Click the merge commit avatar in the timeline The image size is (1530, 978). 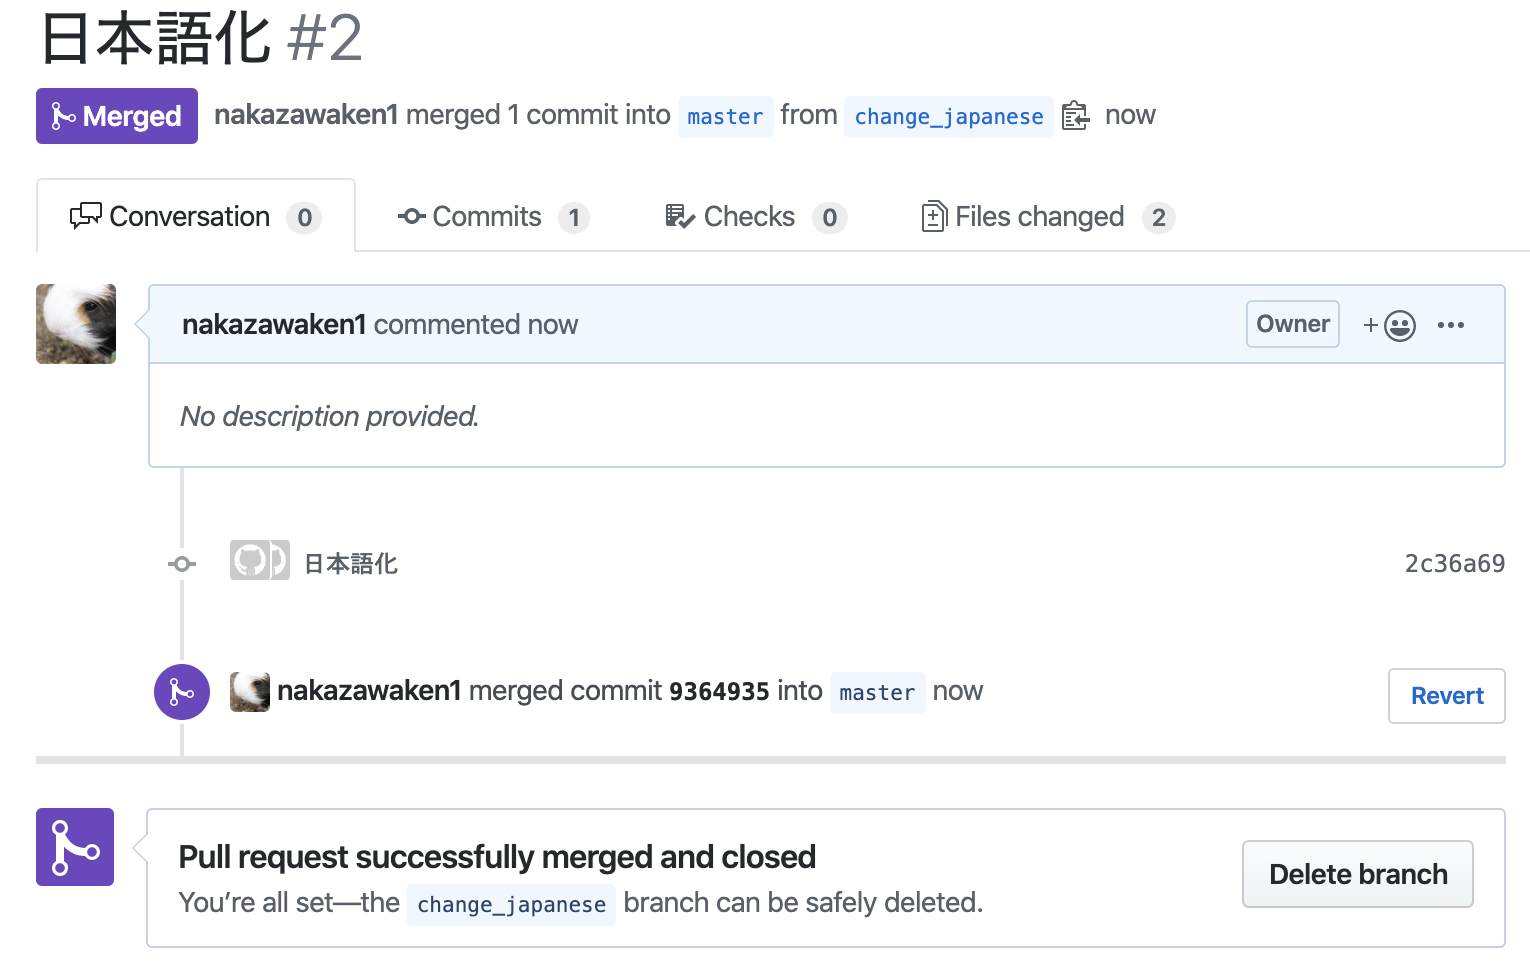[x=250, y=691]
